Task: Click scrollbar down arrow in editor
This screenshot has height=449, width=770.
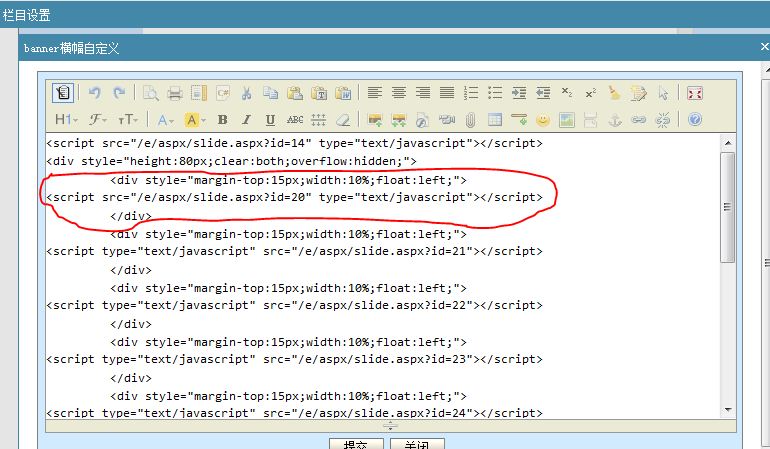Action: (728, 409)
